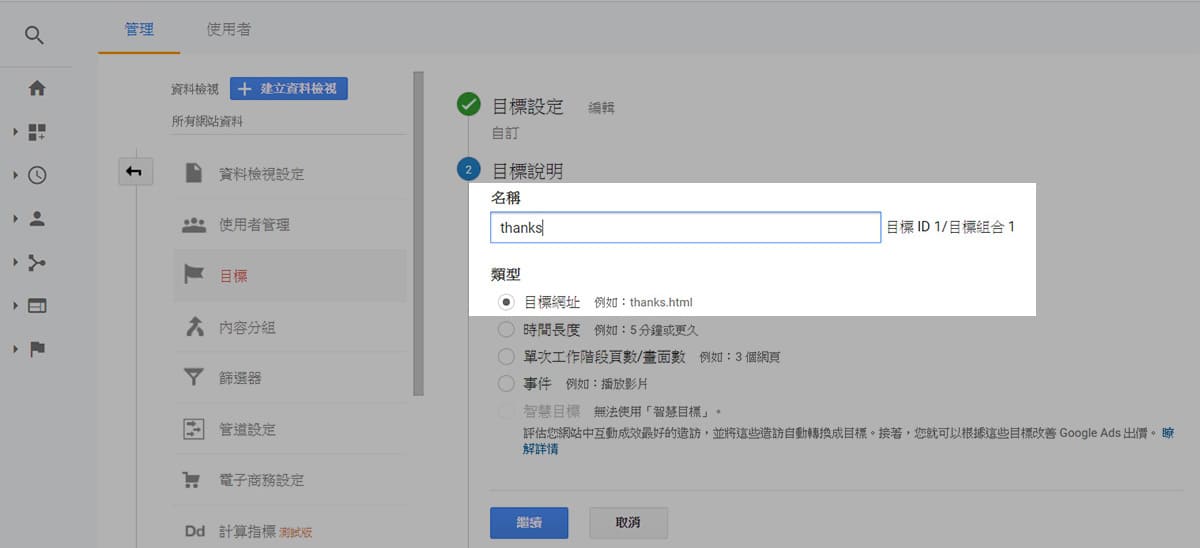This screenshot has height=548, width=1200.
Task: Click the 計算指標 Dd icon
Action: [x=194, y=531]
